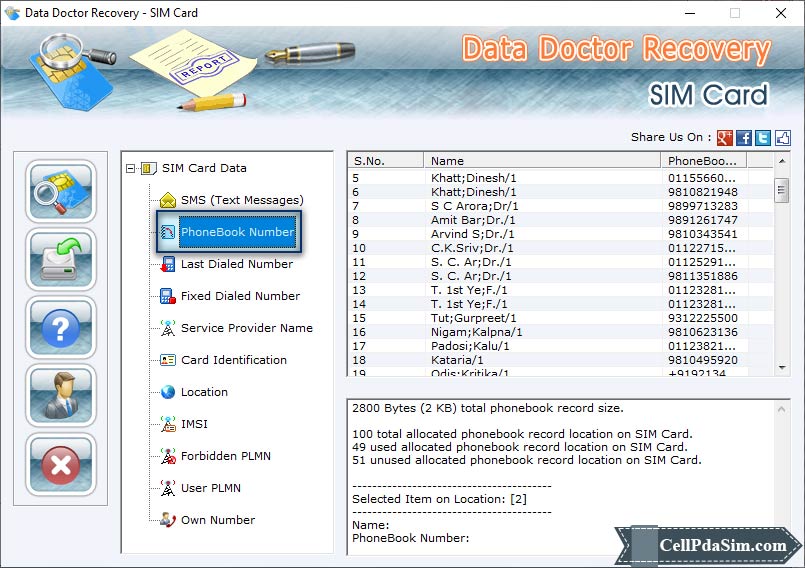Click the Location globe icon
The image size is (805, 568).
tap(168, 392)
